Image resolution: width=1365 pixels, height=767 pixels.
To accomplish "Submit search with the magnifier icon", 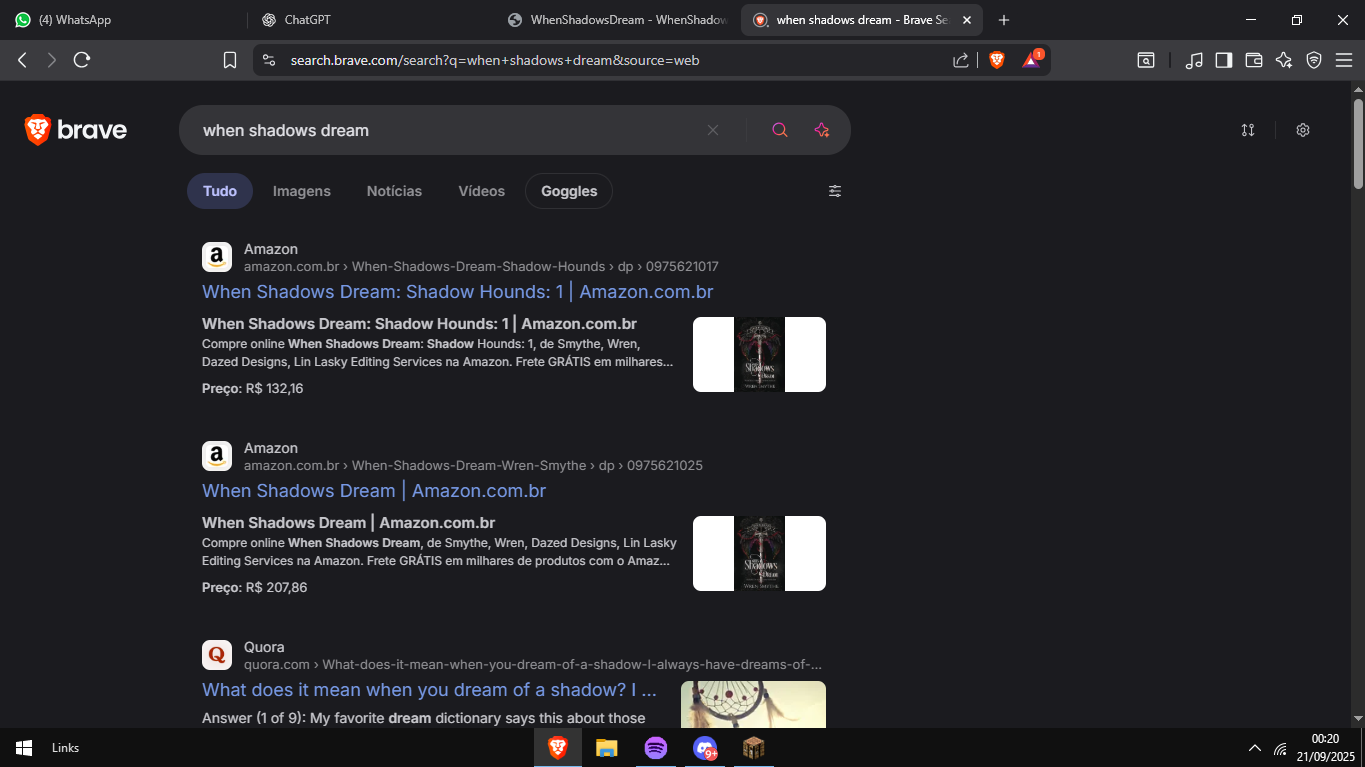I will (780, 130).
